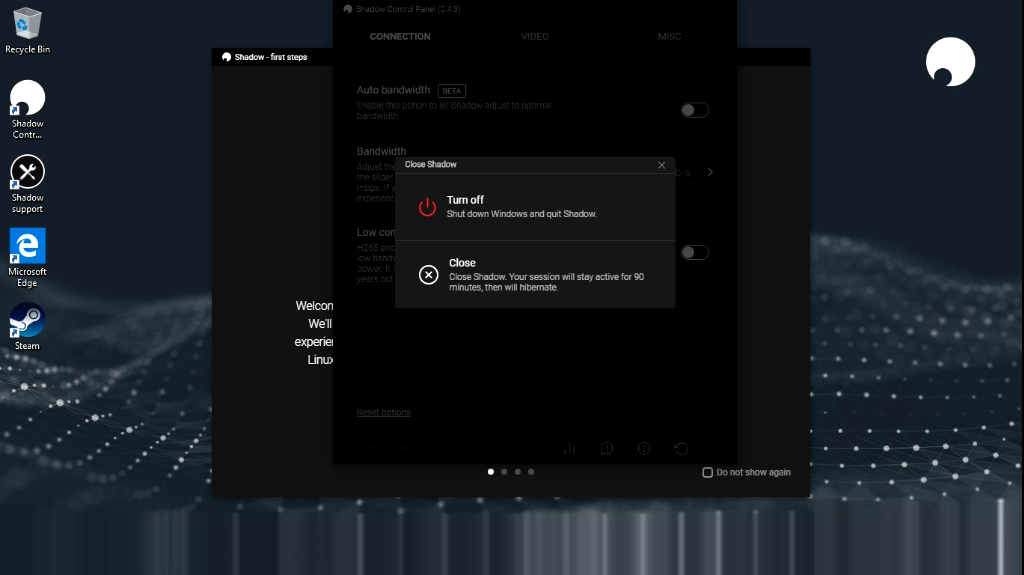Go to the fourth page dot in first steps

click(x=531, y=472)
